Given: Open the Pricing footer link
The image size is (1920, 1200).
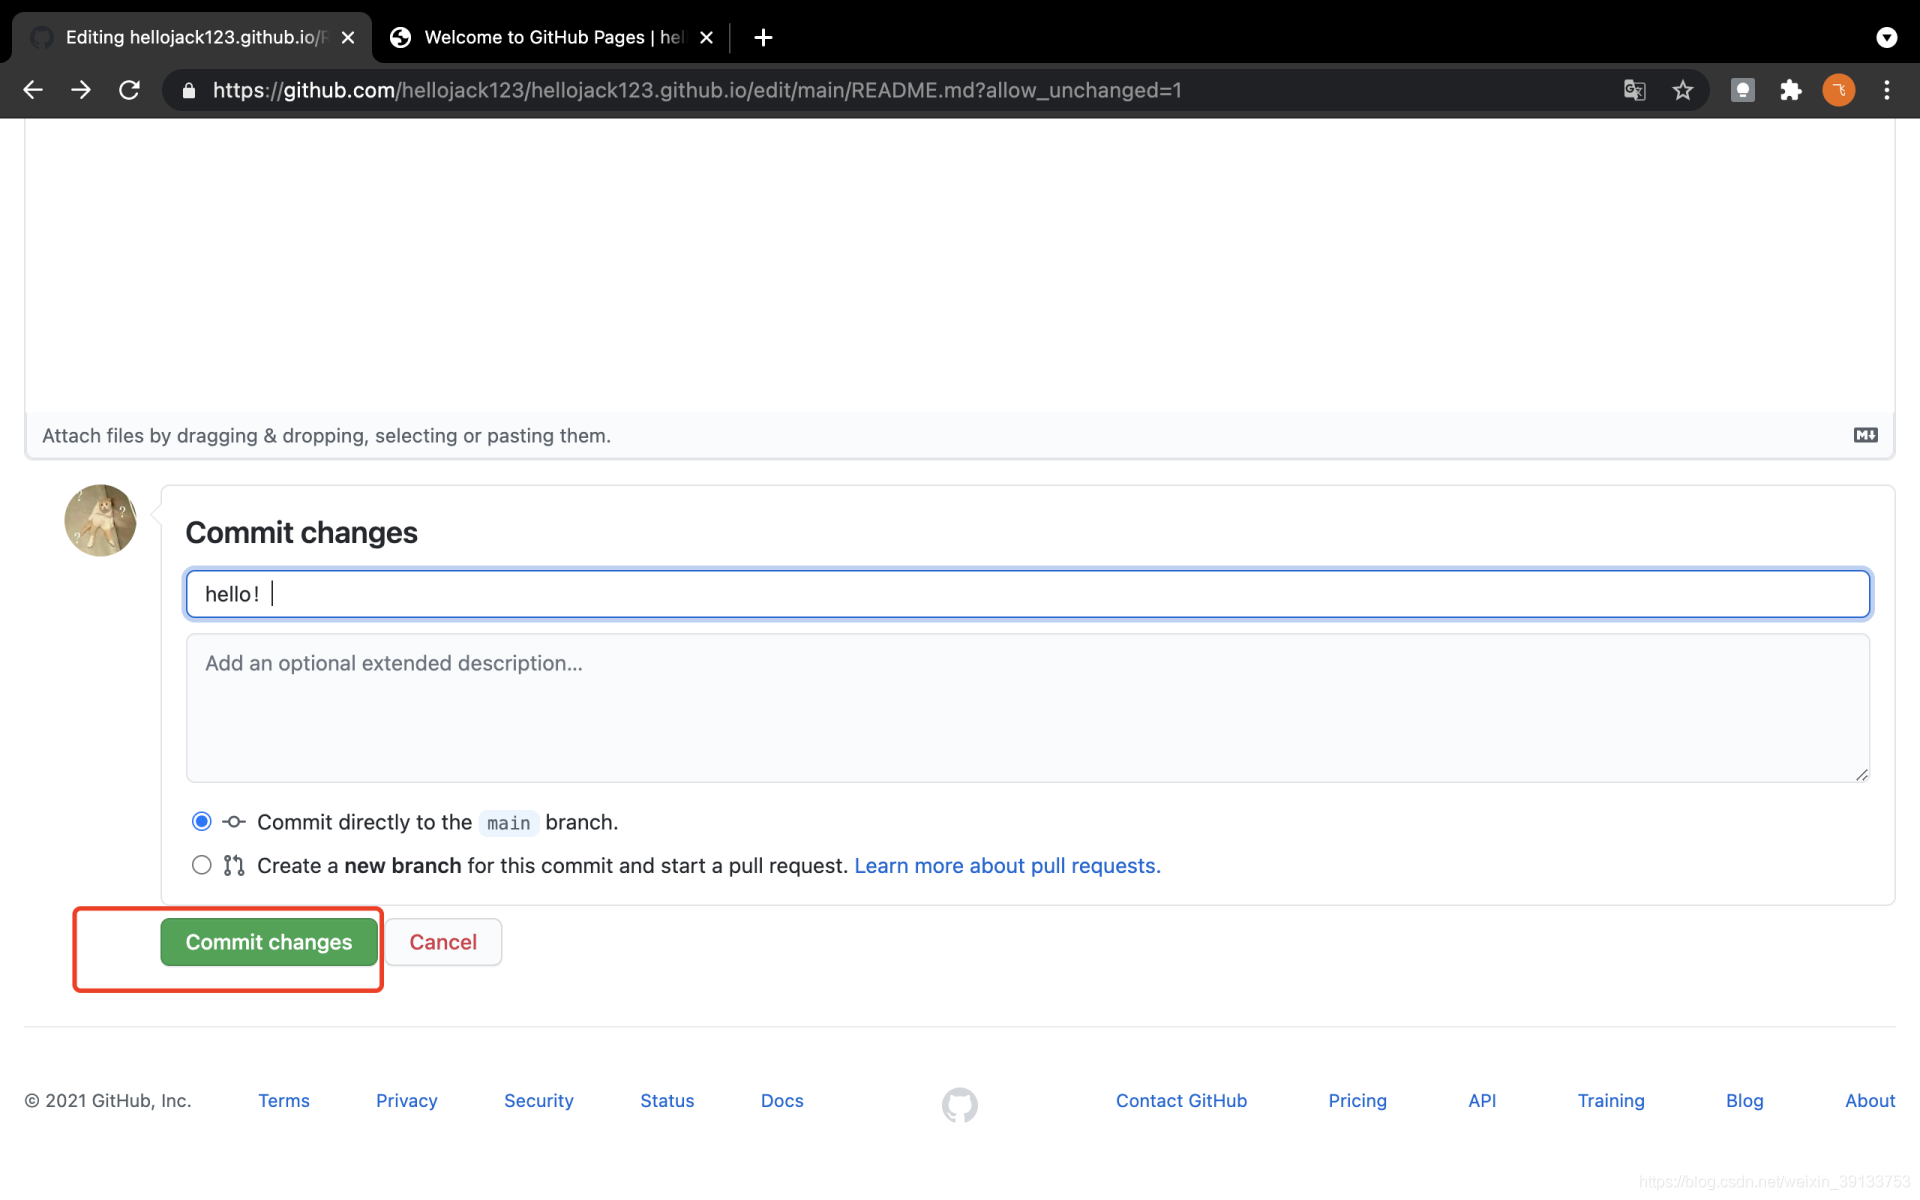Looking at the screenshot, I should click(1357, 1100).
